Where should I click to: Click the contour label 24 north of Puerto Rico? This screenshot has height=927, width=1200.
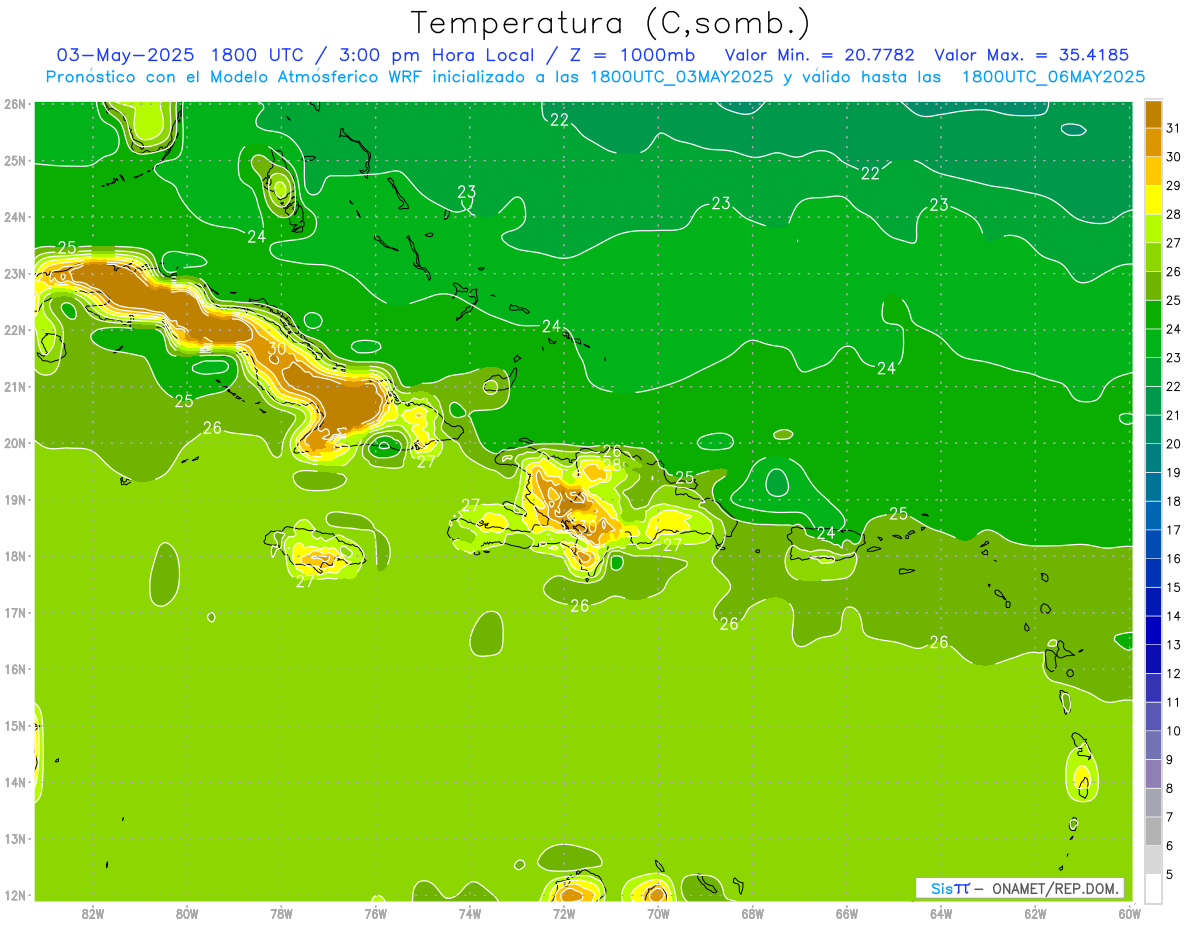826,533
